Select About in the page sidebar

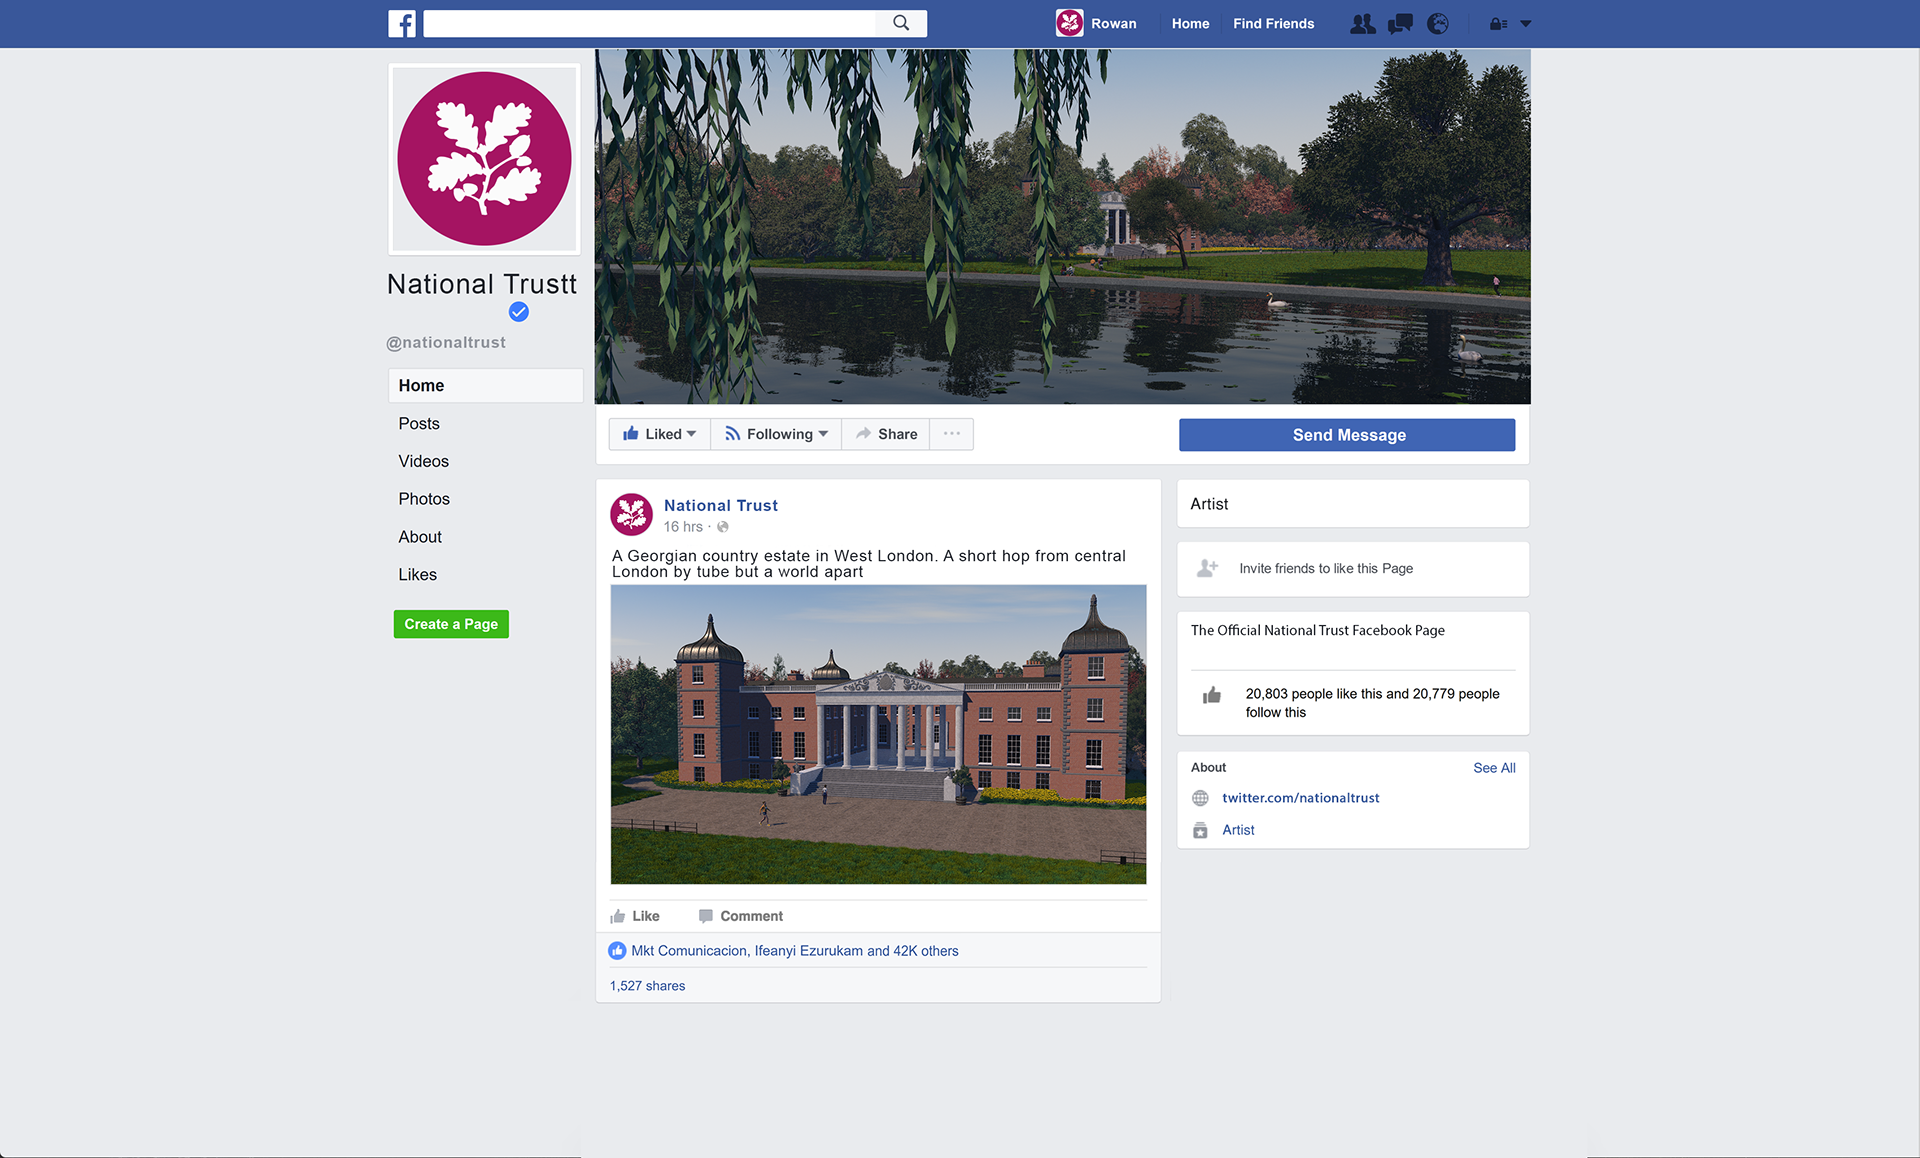[x=420, y=537]
